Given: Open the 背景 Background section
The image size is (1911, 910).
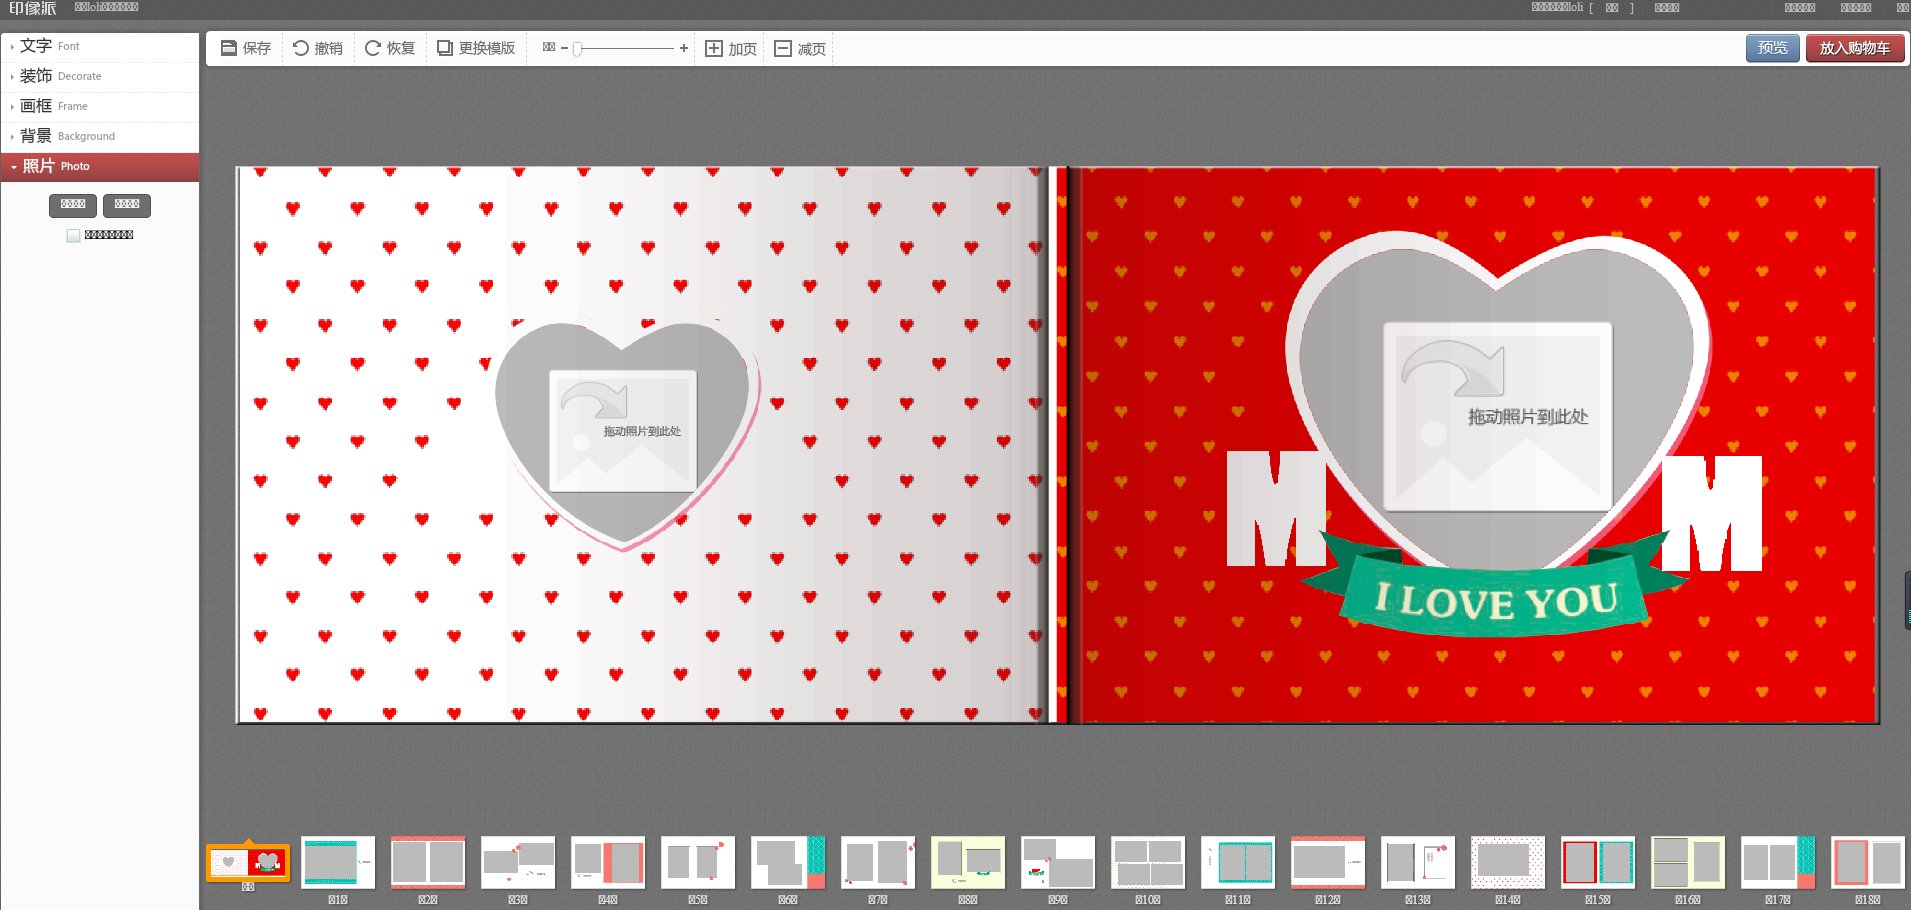Looking at the screenshot, I should [x=67, y=136].
